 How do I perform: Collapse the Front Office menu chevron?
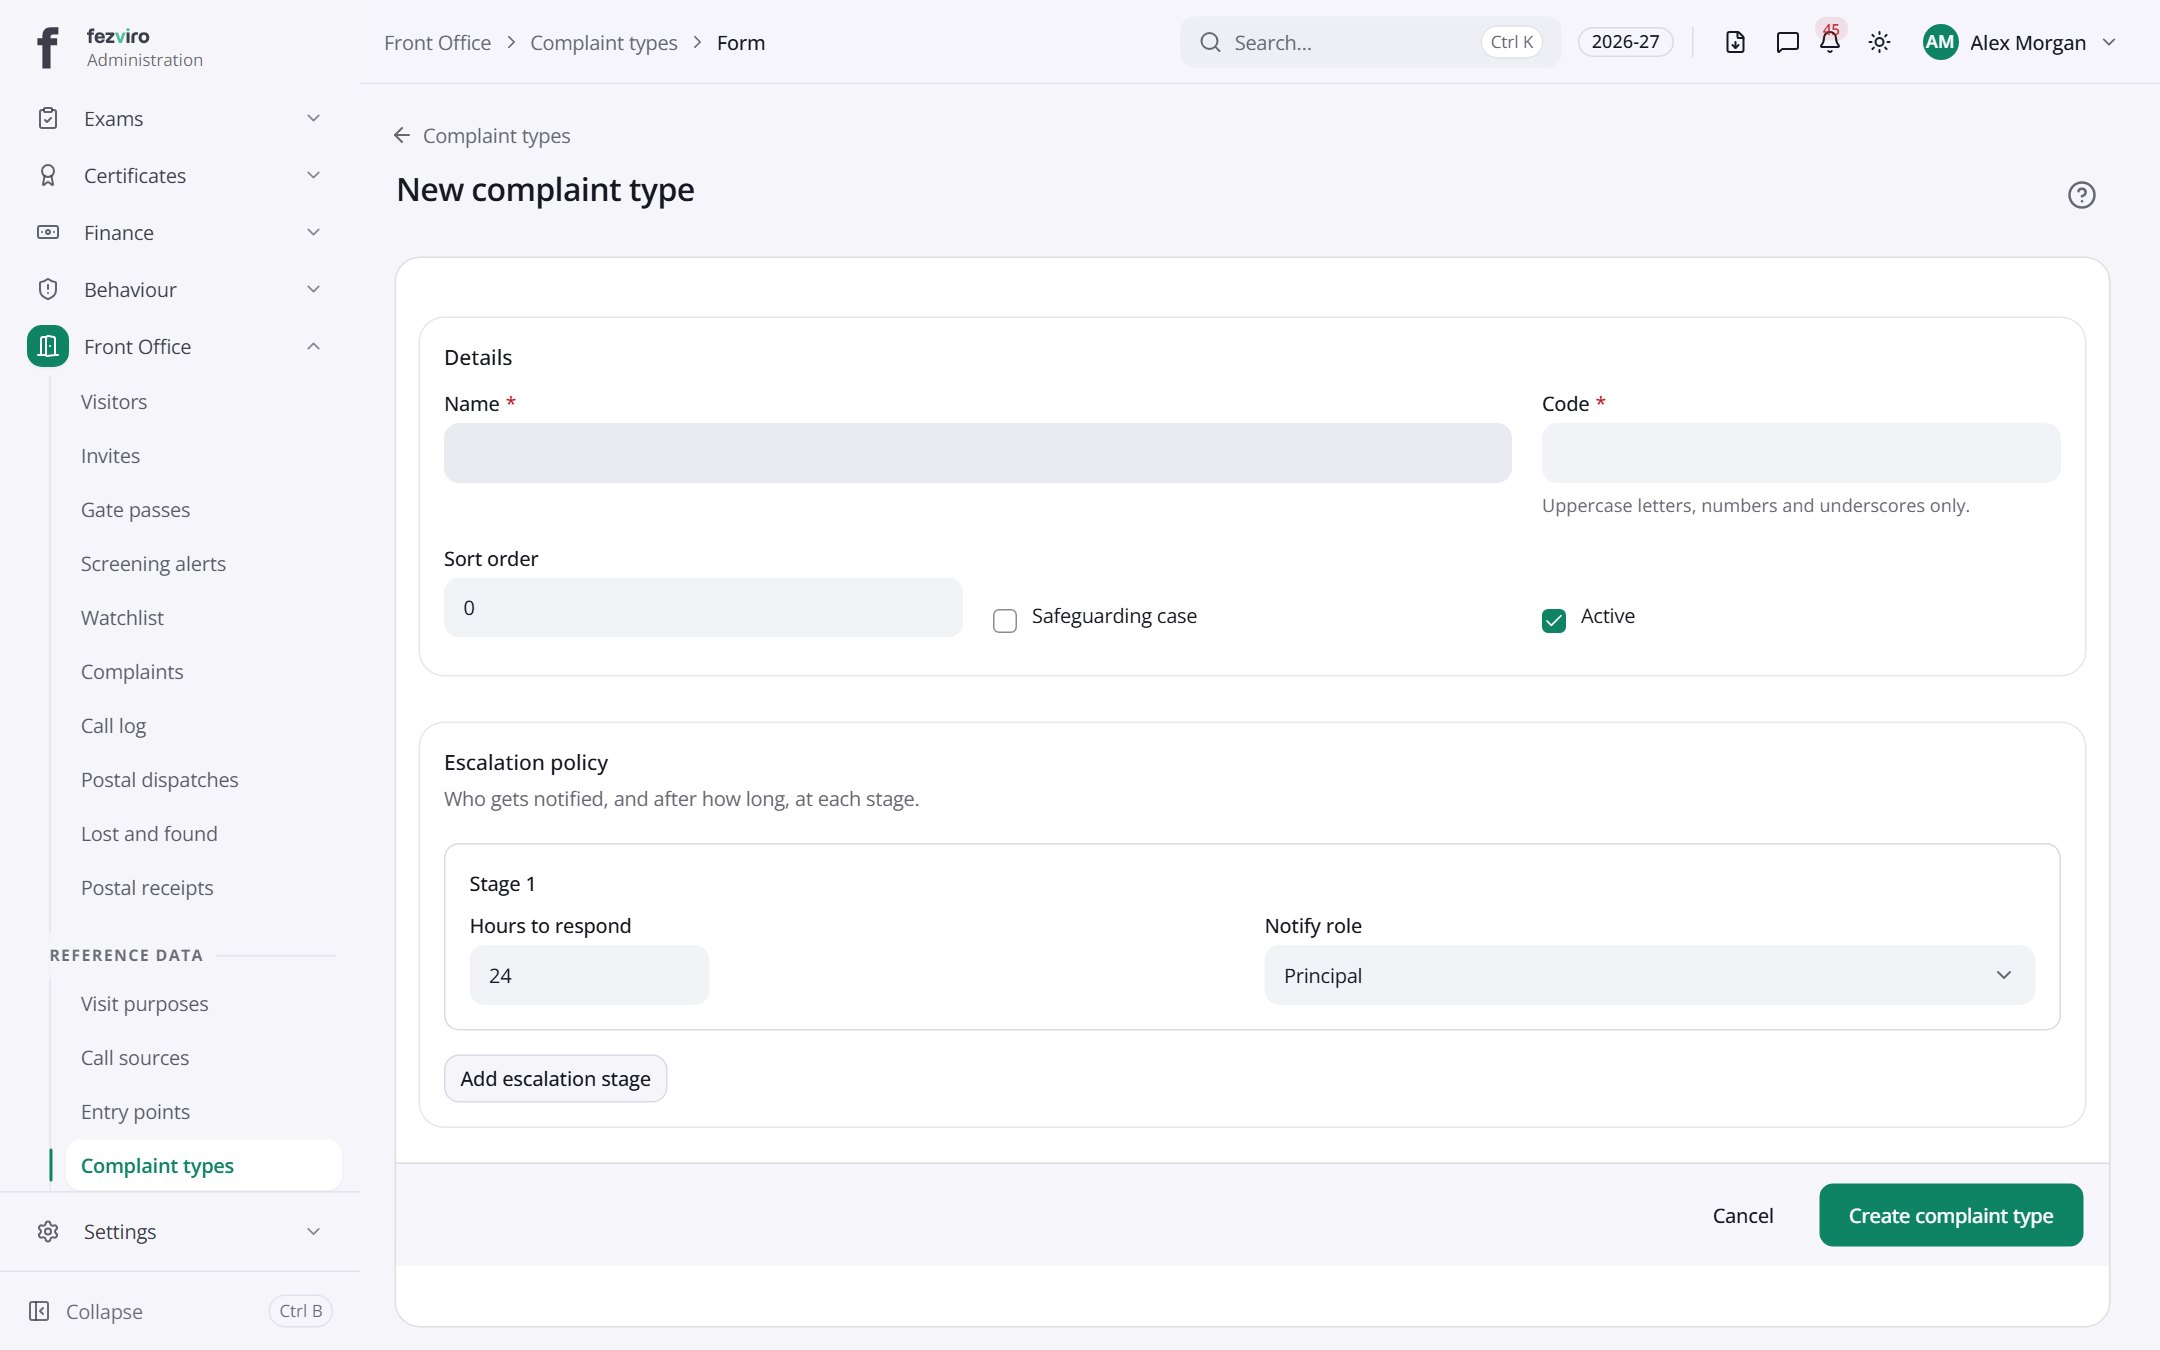pos(313,347)
